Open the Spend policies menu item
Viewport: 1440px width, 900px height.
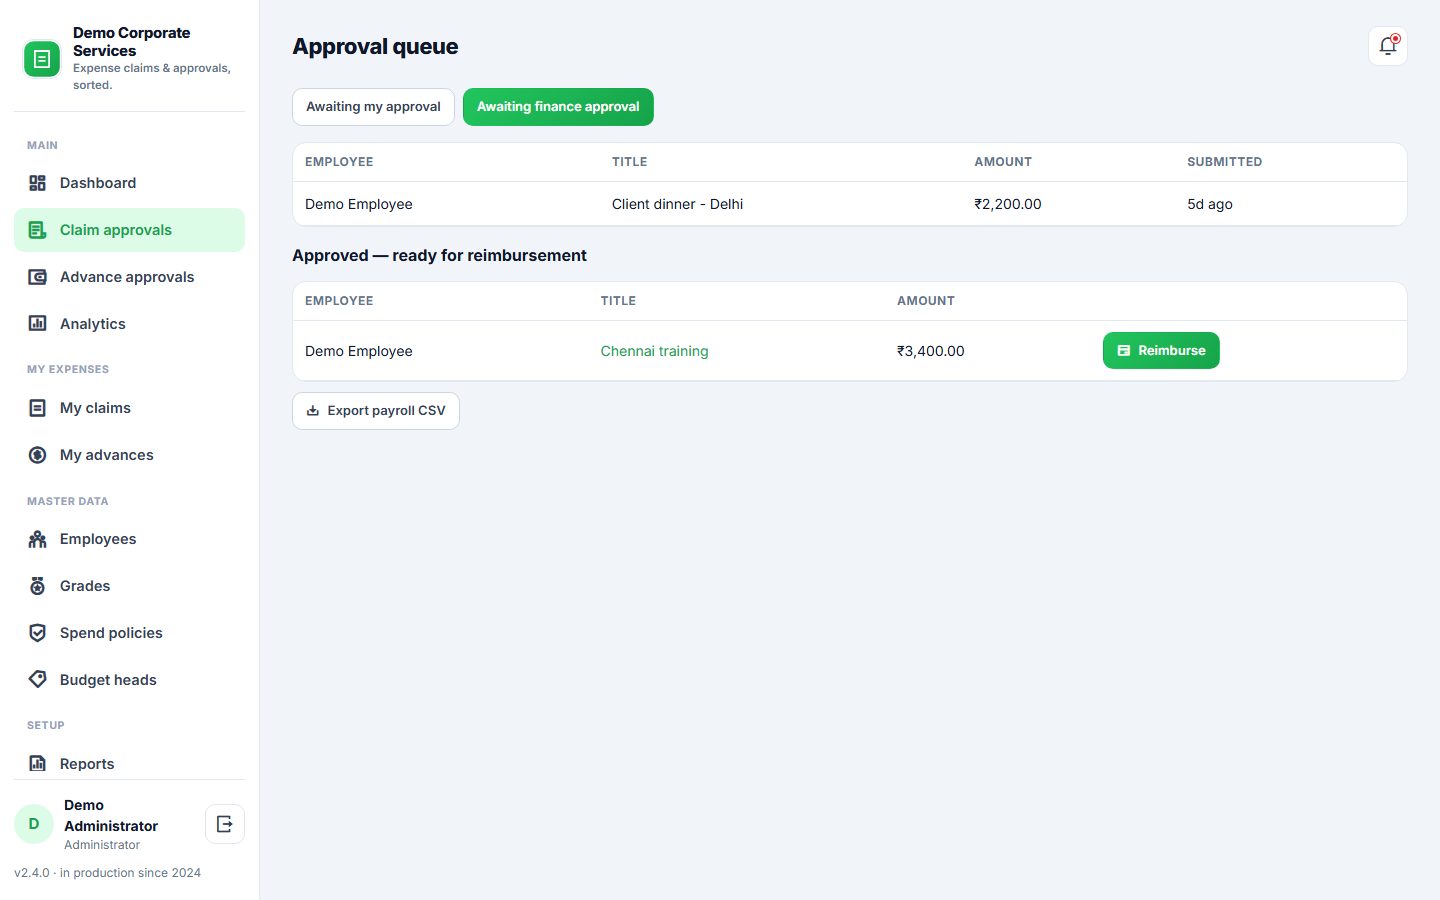pyautogui.click(x=129, y=633)
